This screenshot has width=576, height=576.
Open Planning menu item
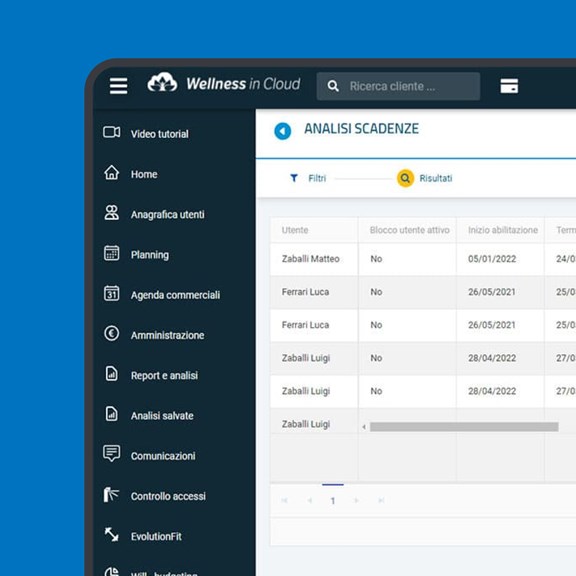pos(150,255)
